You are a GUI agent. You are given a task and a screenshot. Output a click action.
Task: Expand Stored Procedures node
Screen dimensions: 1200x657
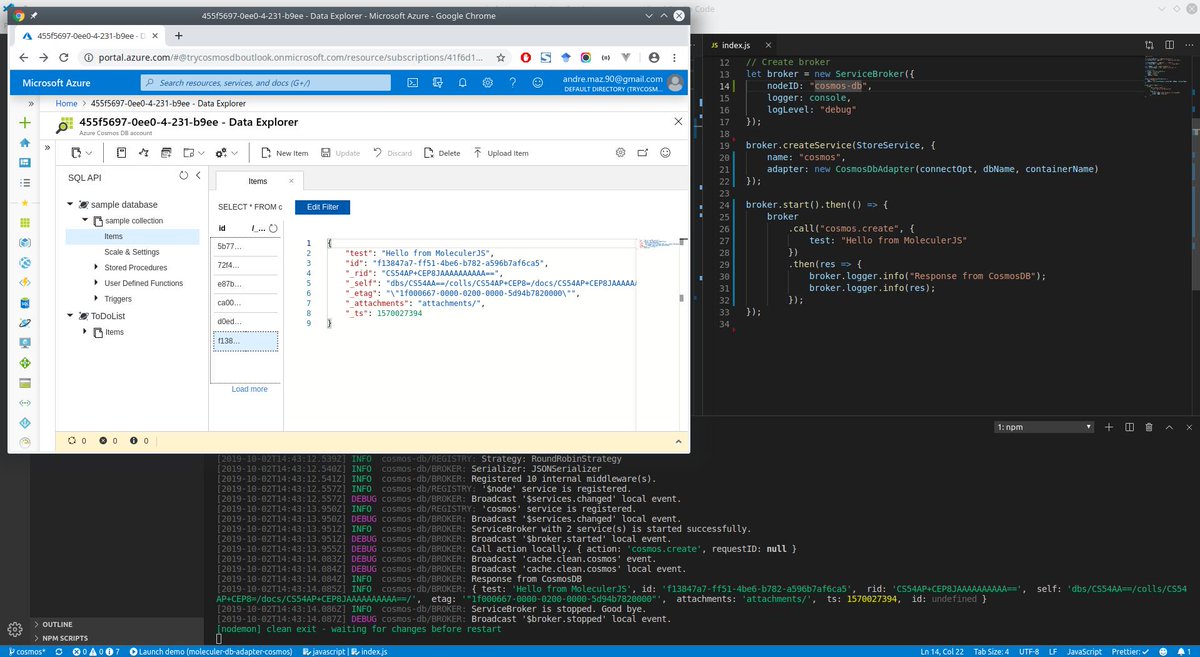[x=95, y=268]
